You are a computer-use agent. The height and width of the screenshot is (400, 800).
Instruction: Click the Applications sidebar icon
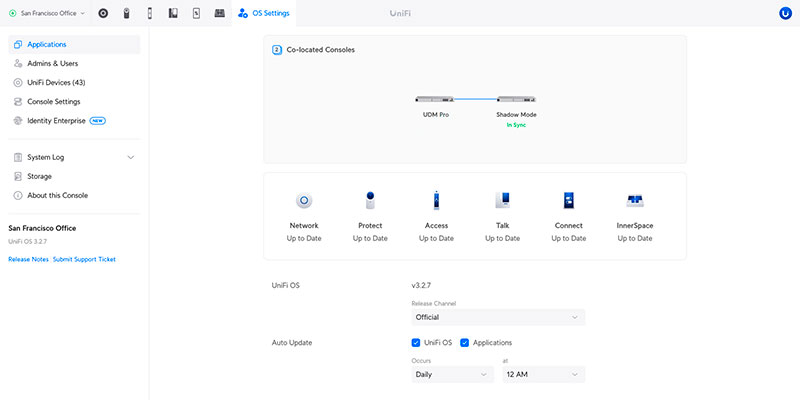(18, 44)
